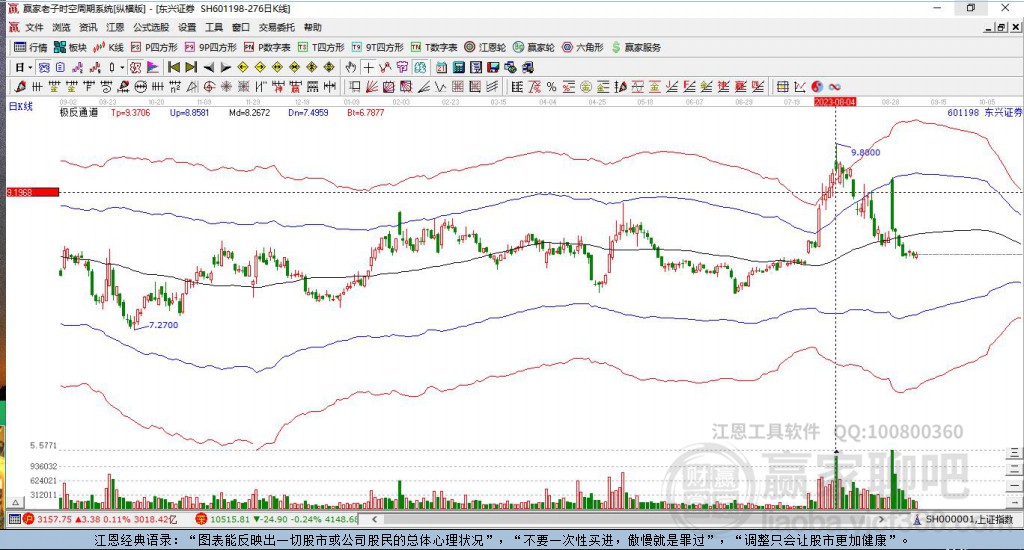Screen dimensions: 1024x550
Task: Jump to last bar icon
Action: tap(191, 67)
